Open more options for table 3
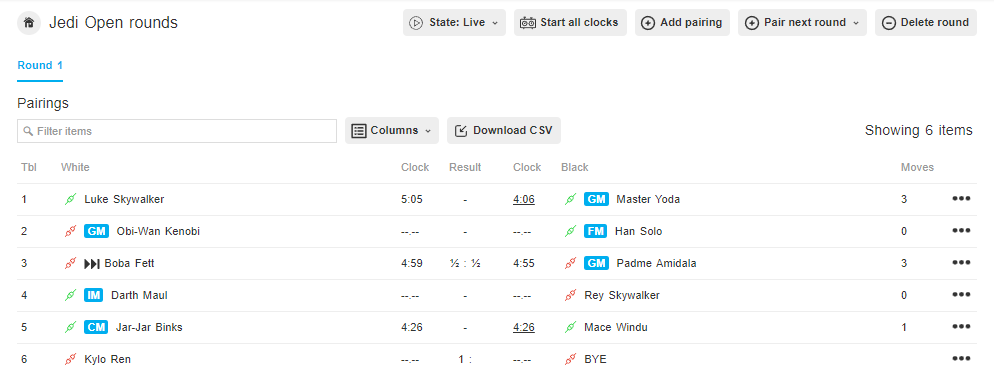 [x=961, y=263]
